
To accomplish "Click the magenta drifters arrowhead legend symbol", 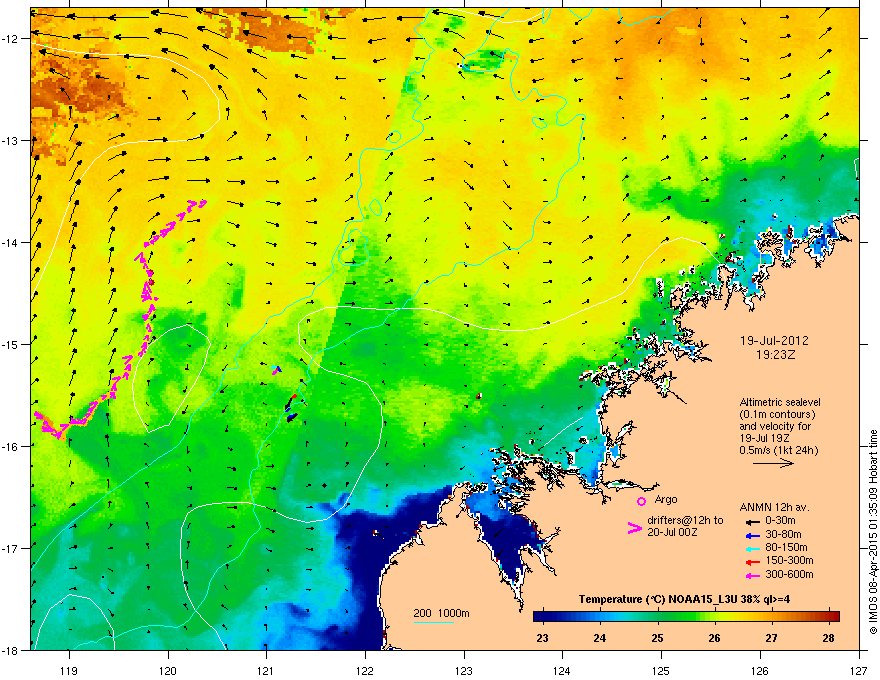I will click(x=634, y=528).
